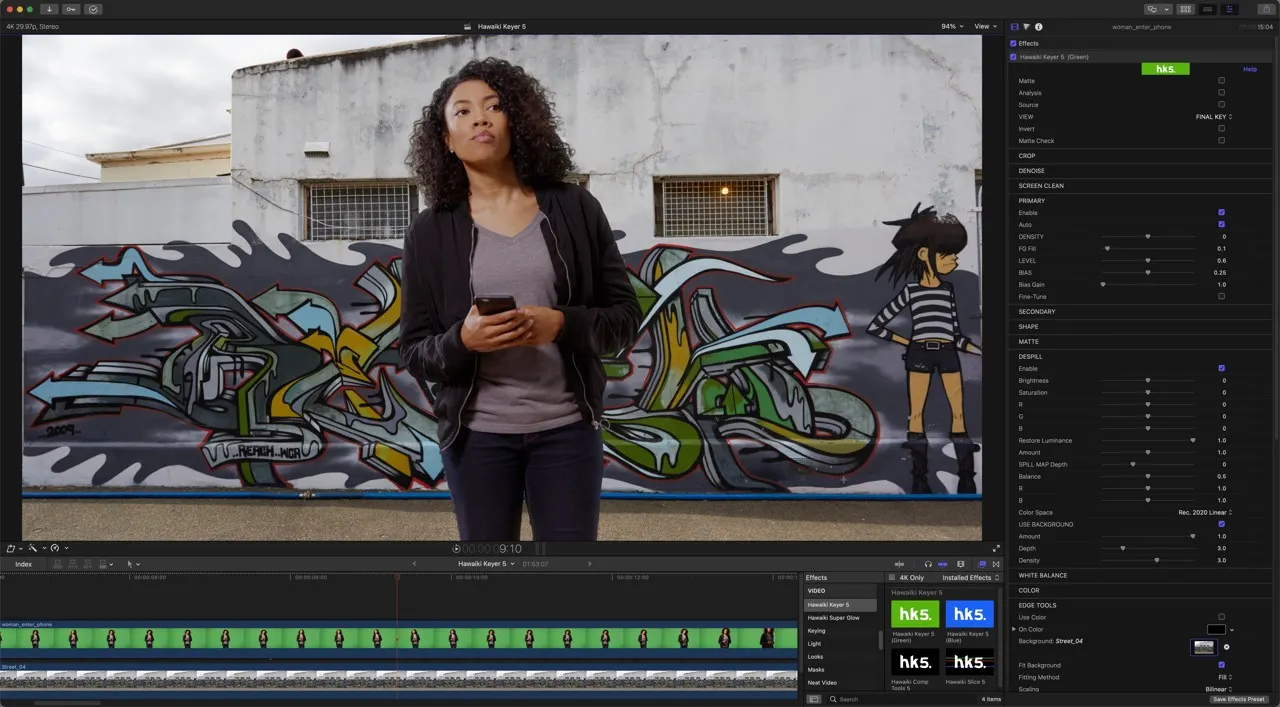This screenshot has width=1280, height=707.
Task: Open the retime speedometer menu
Action: point(58,549)
